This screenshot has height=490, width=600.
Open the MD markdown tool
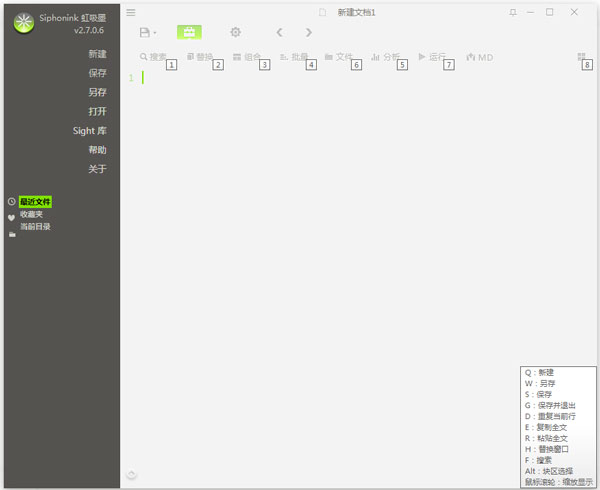[x=479, y=57]
